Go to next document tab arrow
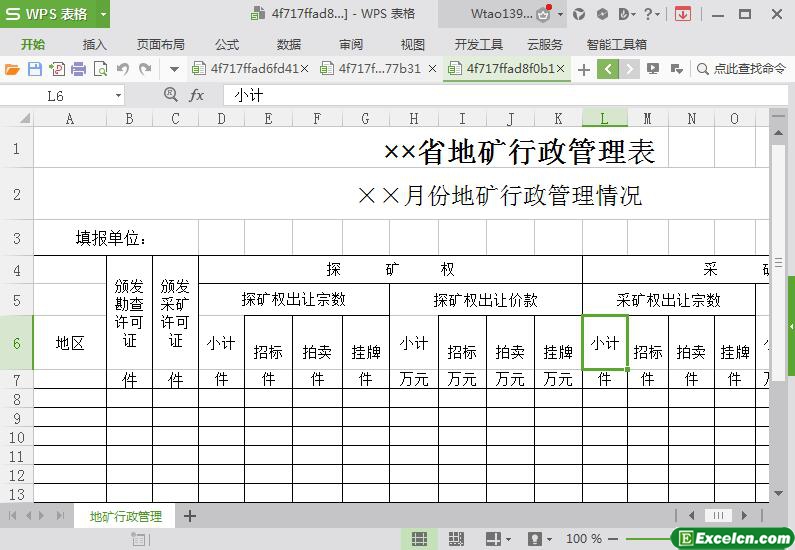The height and width of the screenshot is (550, 795). (629, 69)
